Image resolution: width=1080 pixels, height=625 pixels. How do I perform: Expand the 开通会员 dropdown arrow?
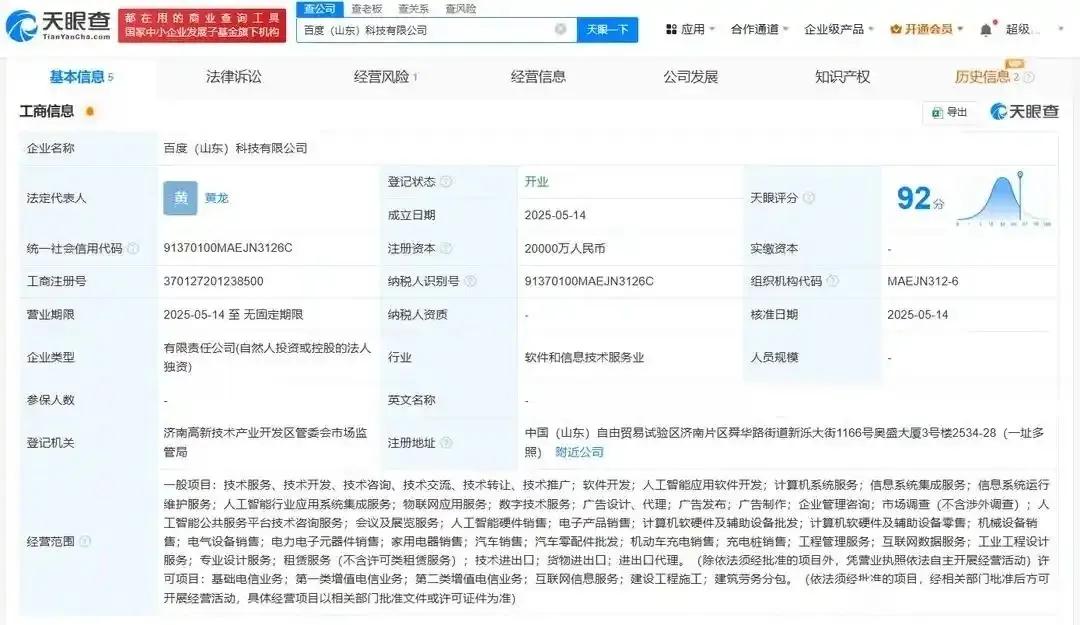click(960, 30)
